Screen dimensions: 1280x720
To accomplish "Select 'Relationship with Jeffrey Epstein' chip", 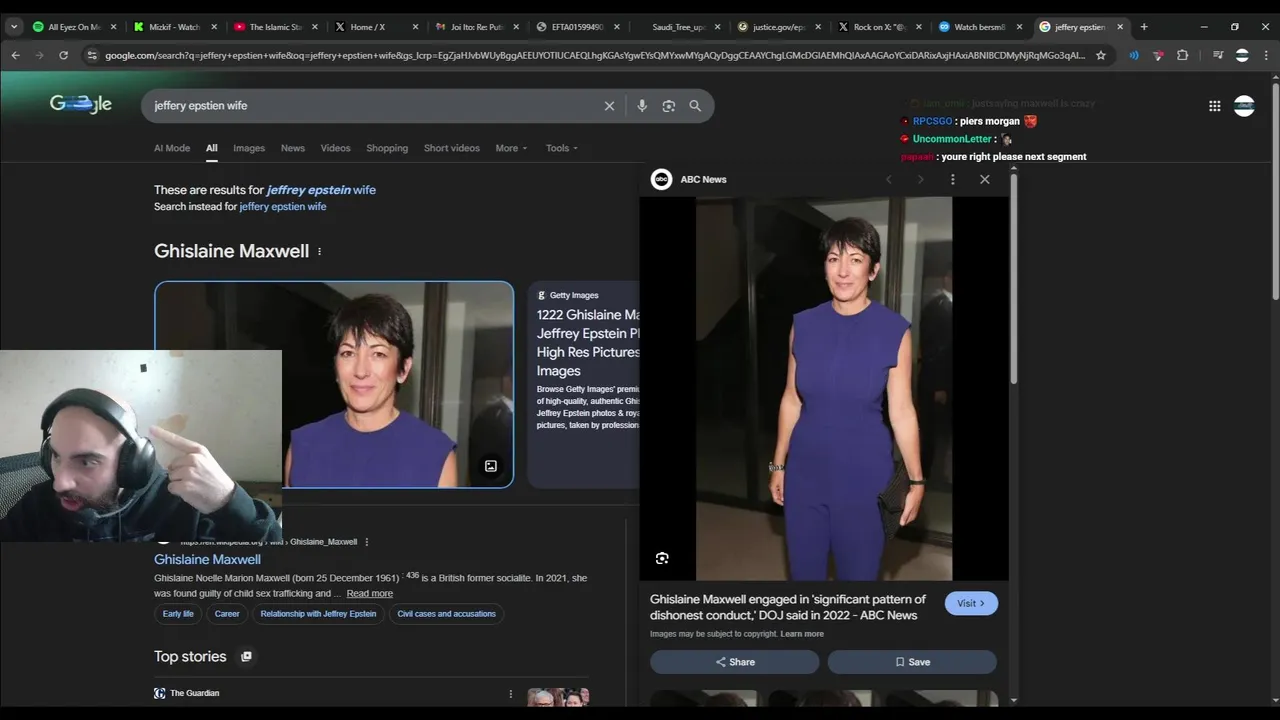I will [318, 614].
